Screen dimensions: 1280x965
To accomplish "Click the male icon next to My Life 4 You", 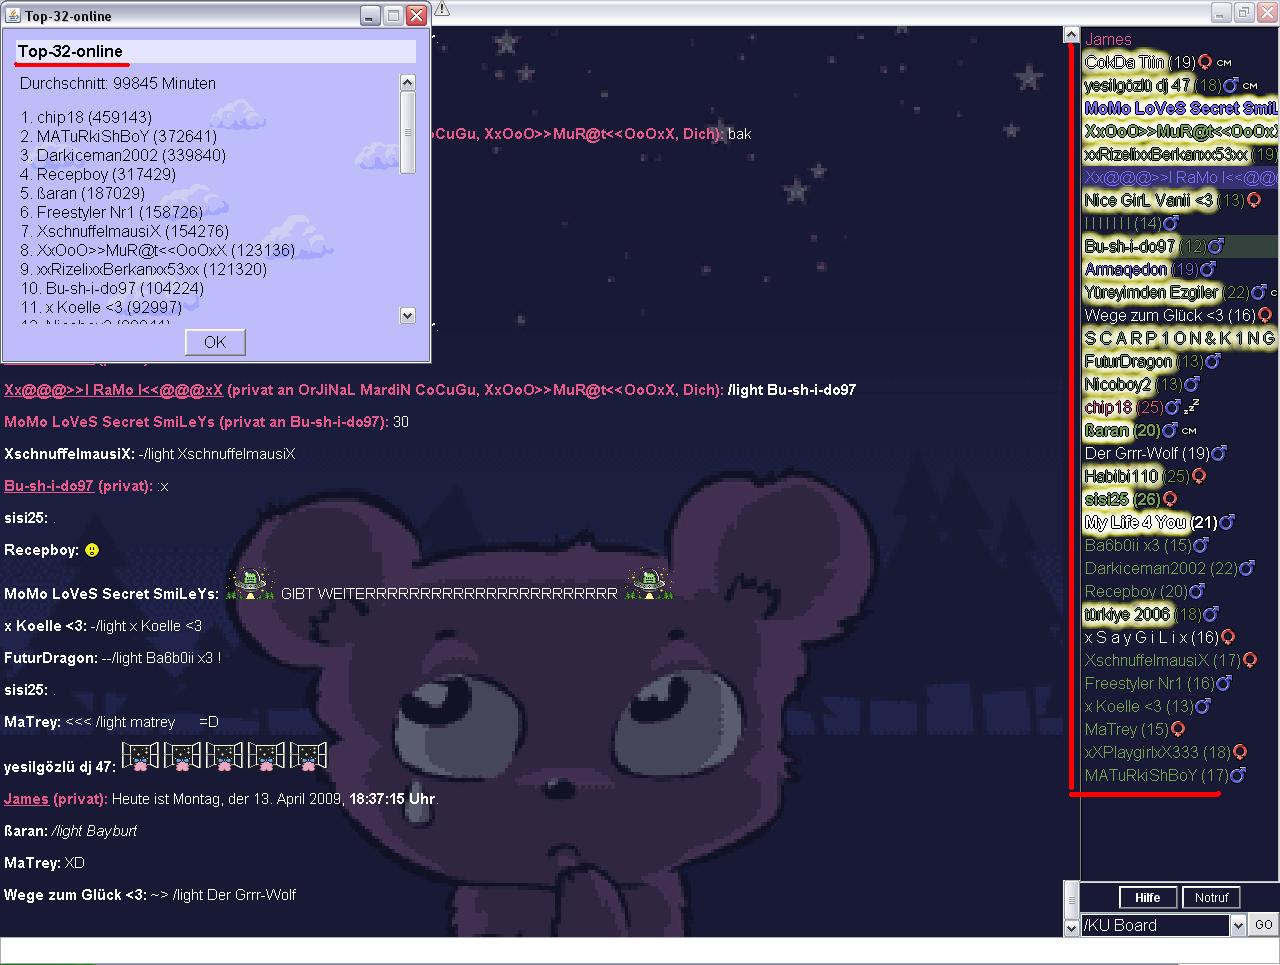I will coord(1227,522).
